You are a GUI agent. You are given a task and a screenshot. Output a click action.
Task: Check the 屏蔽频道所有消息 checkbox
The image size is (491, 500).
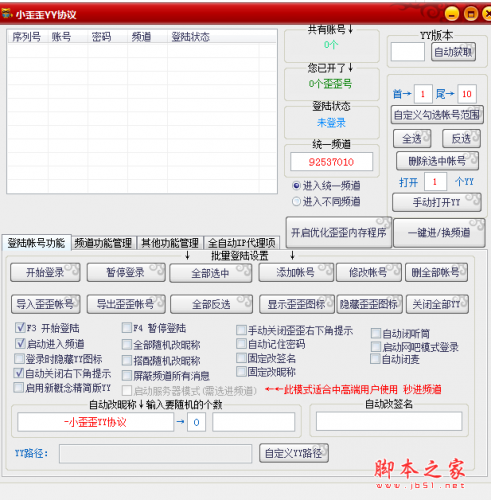coord(127,376)
